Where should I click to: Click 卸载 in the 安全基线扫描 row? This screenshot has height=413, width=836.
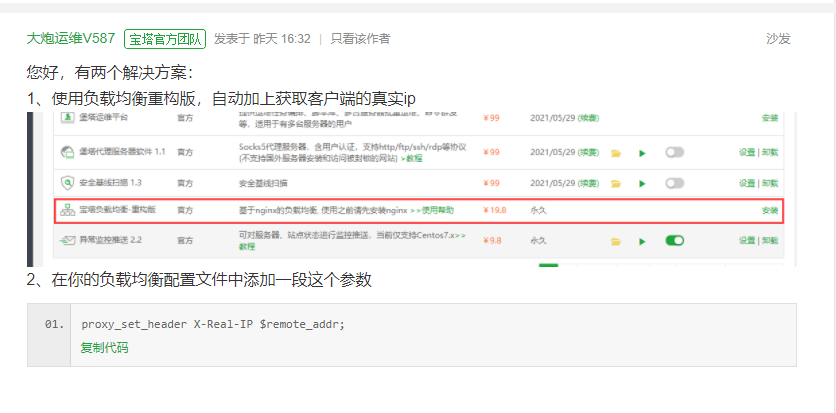tap(770, 183)
